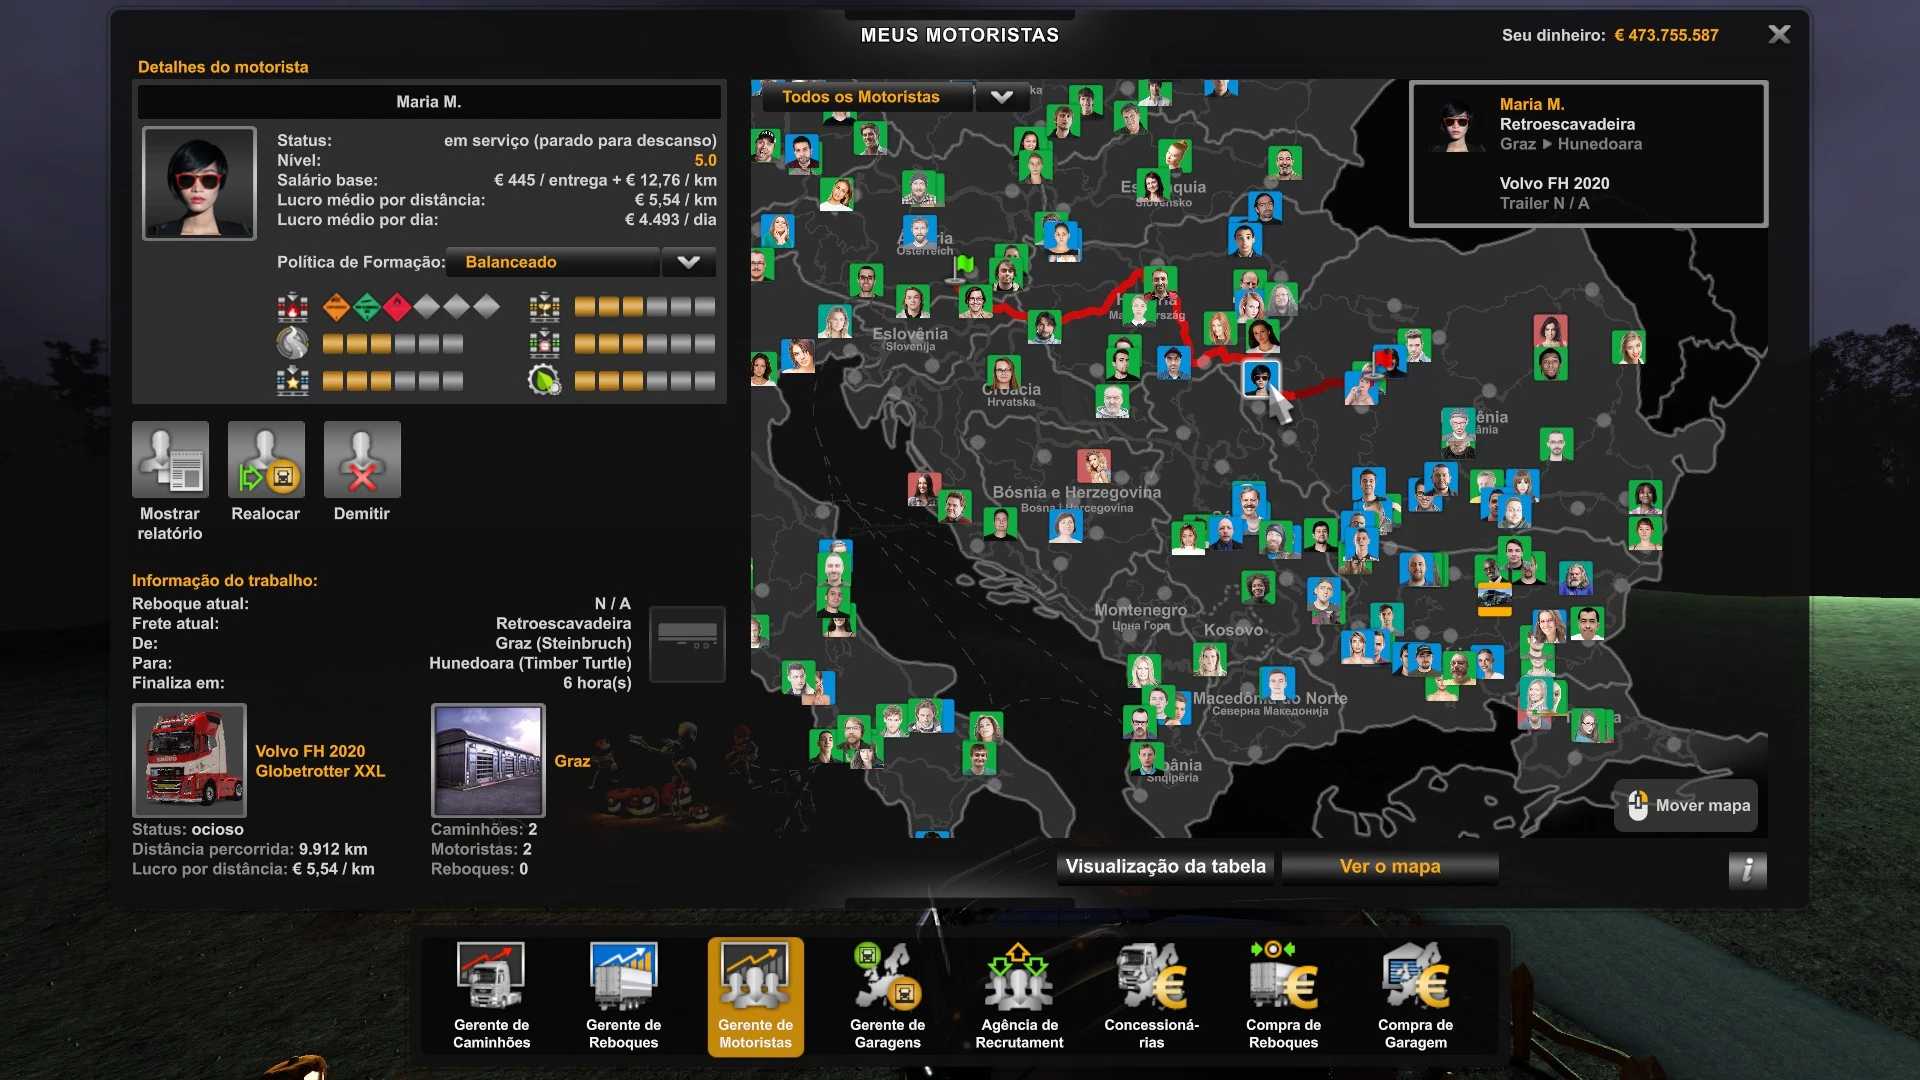Click the Realocar driver icon
Viewport: 1920px width, 1080px height.
coord(266,460)
